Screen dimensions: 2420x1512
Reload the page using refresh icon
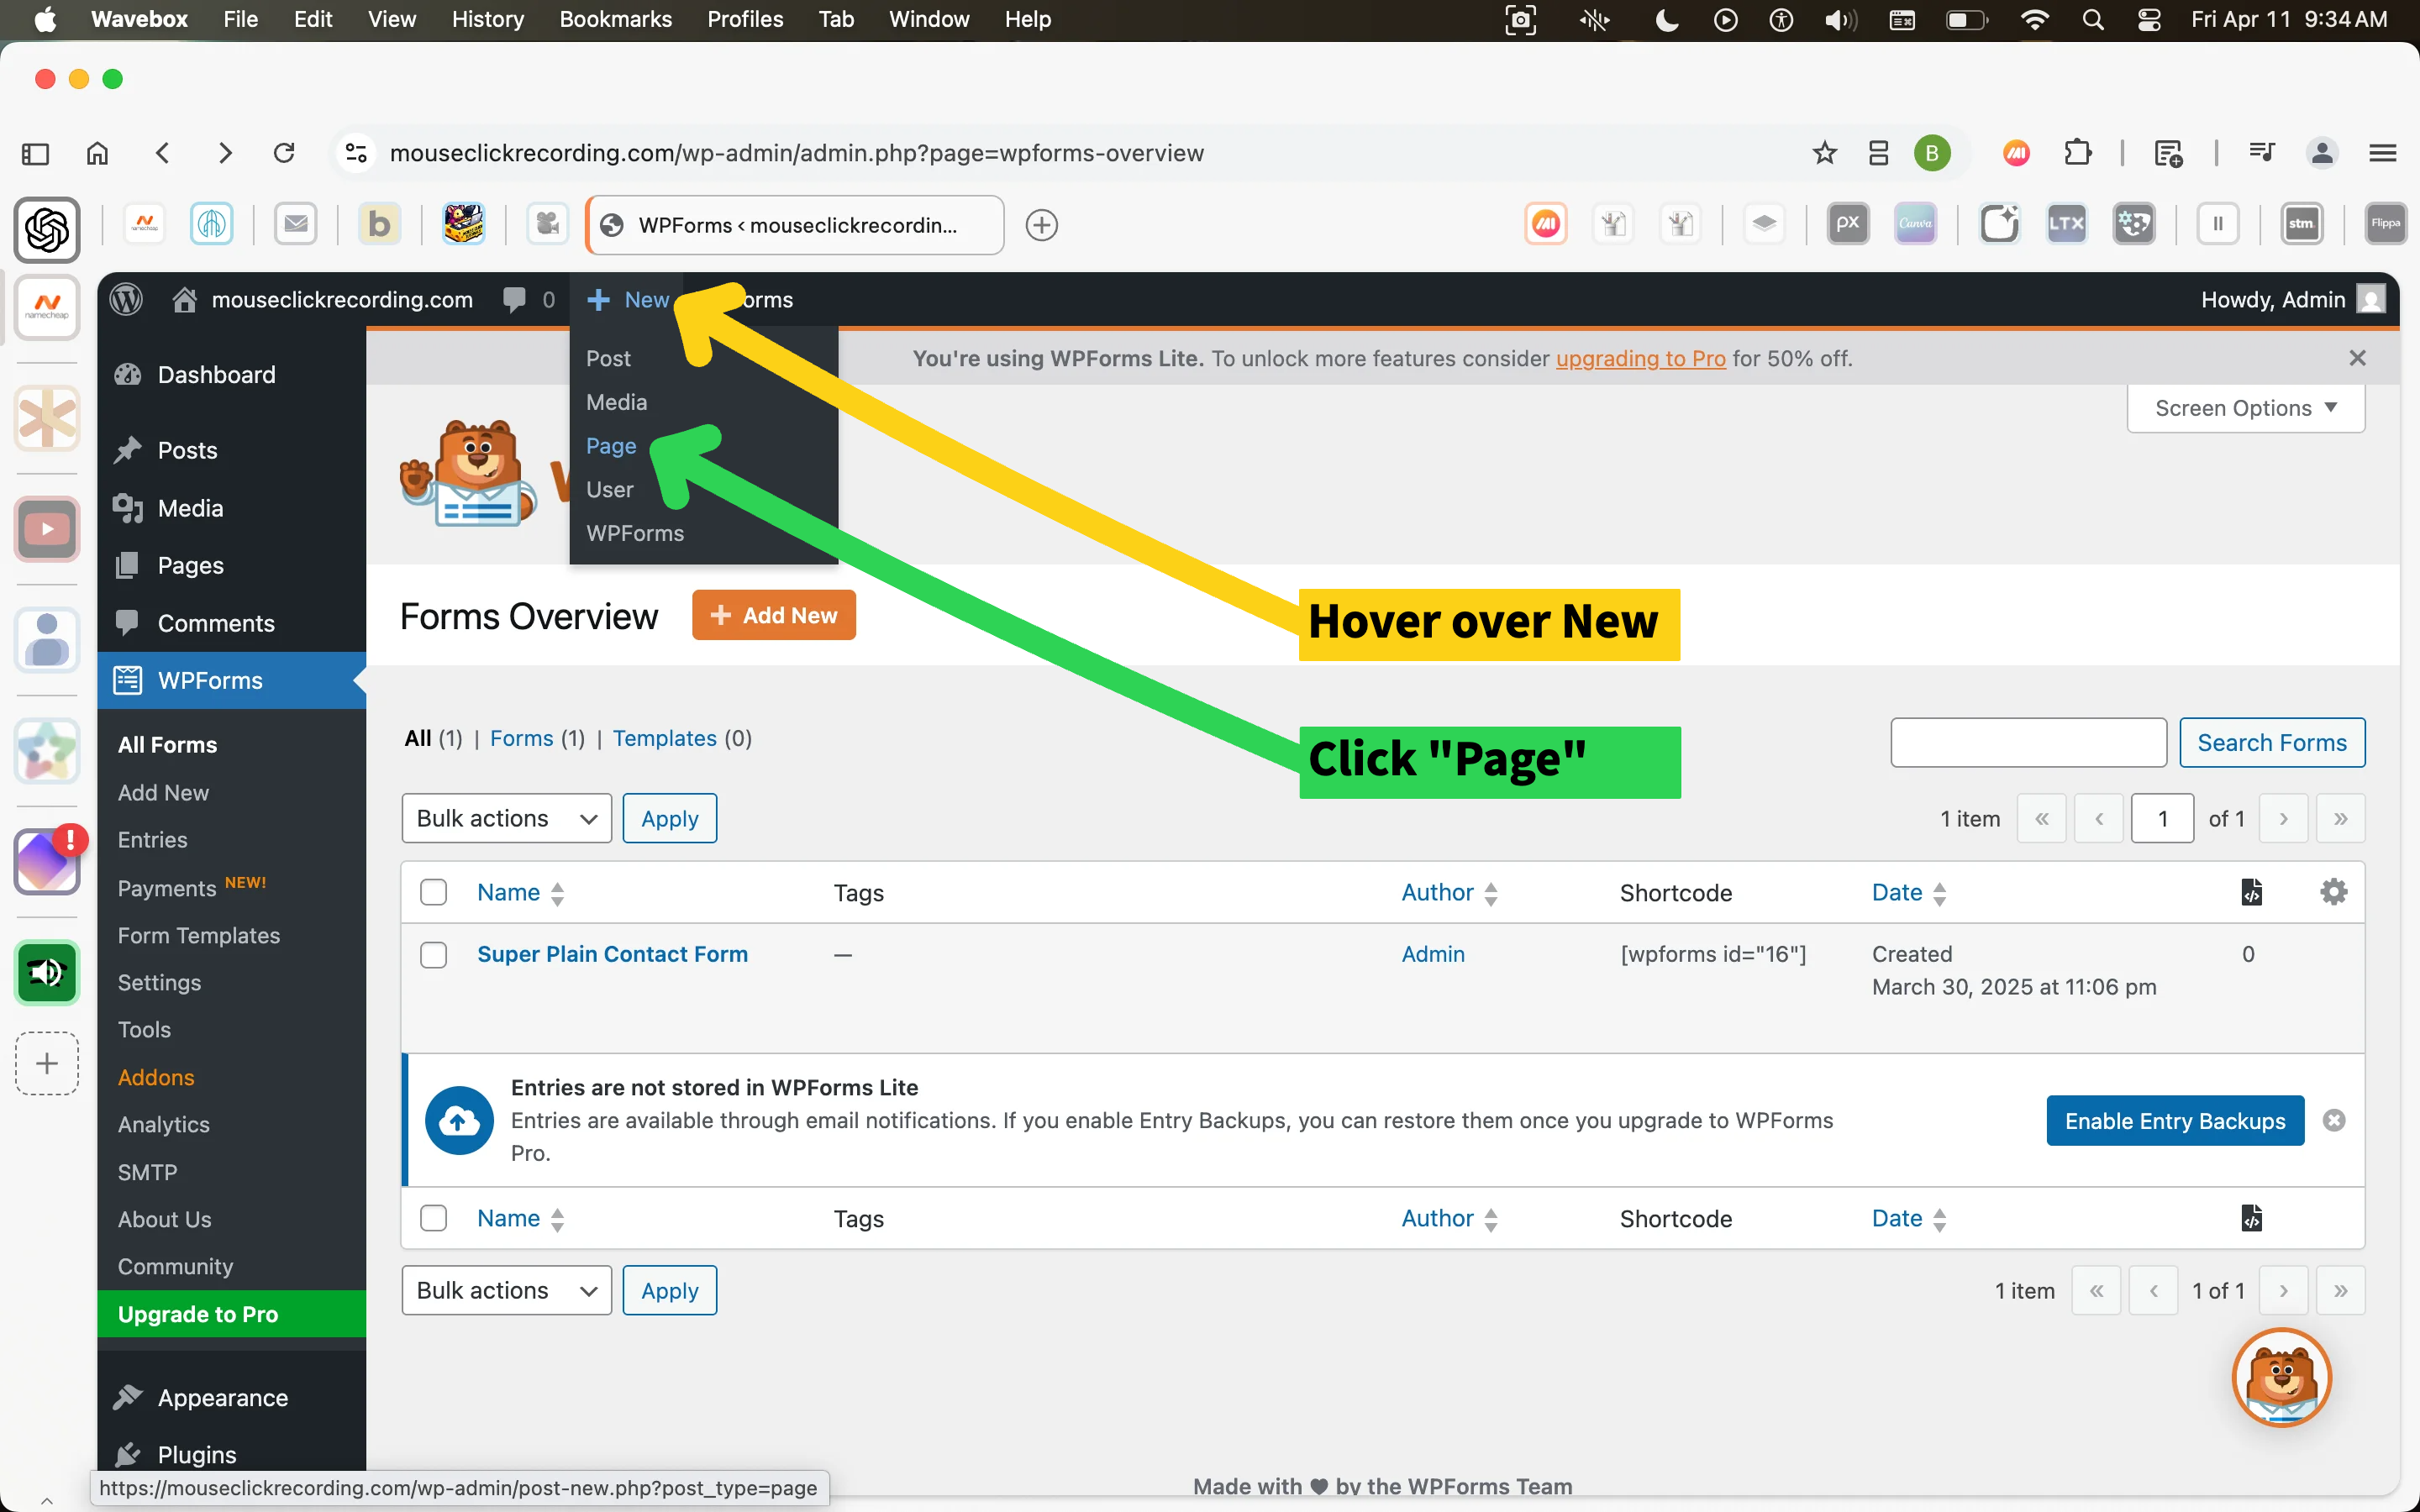(x=284, y=153)
